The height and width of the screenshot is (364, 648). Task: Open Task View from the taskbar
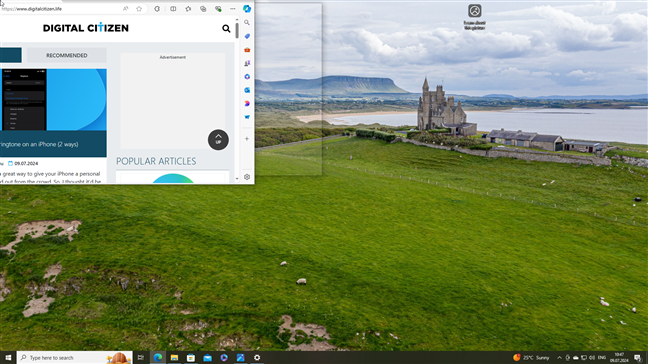point(141,357)
